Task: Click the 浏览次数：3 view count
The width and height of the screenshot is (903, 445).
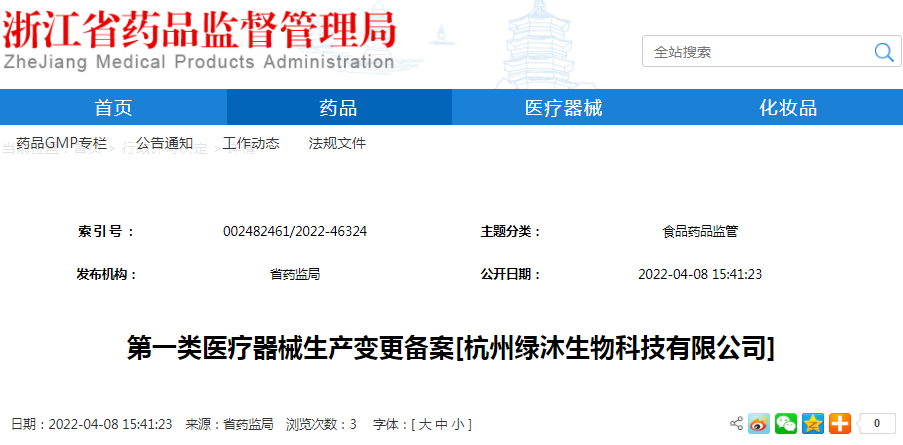Action: click(321, 425)
